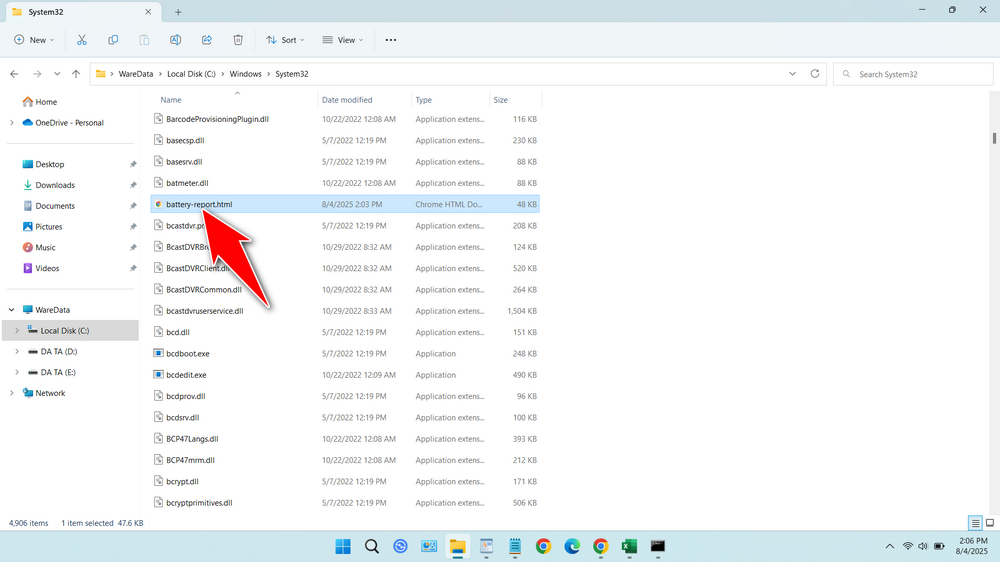1000x562 pixels.
Task: Select the bcryptprimitives.dll file
Action: 345,503
